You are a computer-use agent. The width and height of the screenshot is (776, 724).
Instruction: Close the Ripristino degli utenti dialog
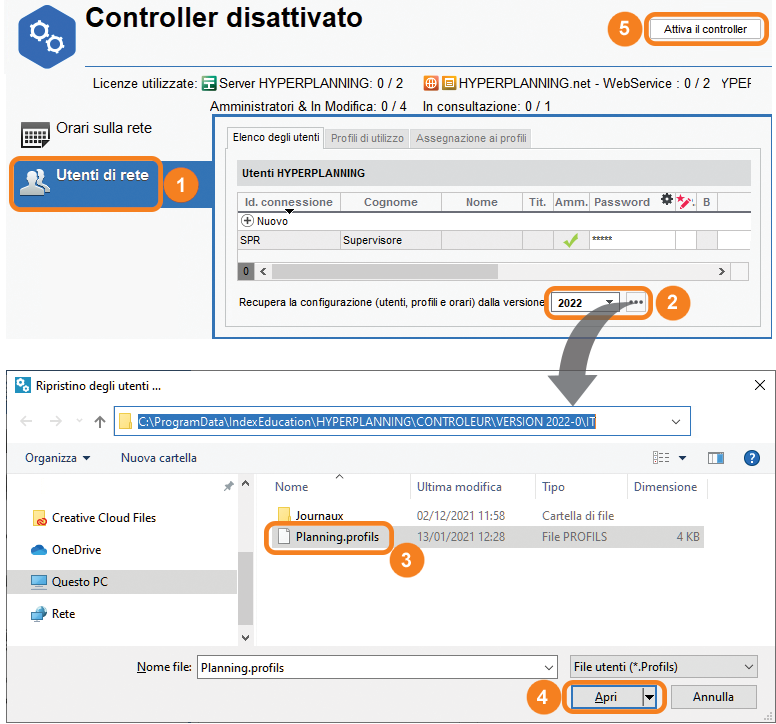[760, 385]
